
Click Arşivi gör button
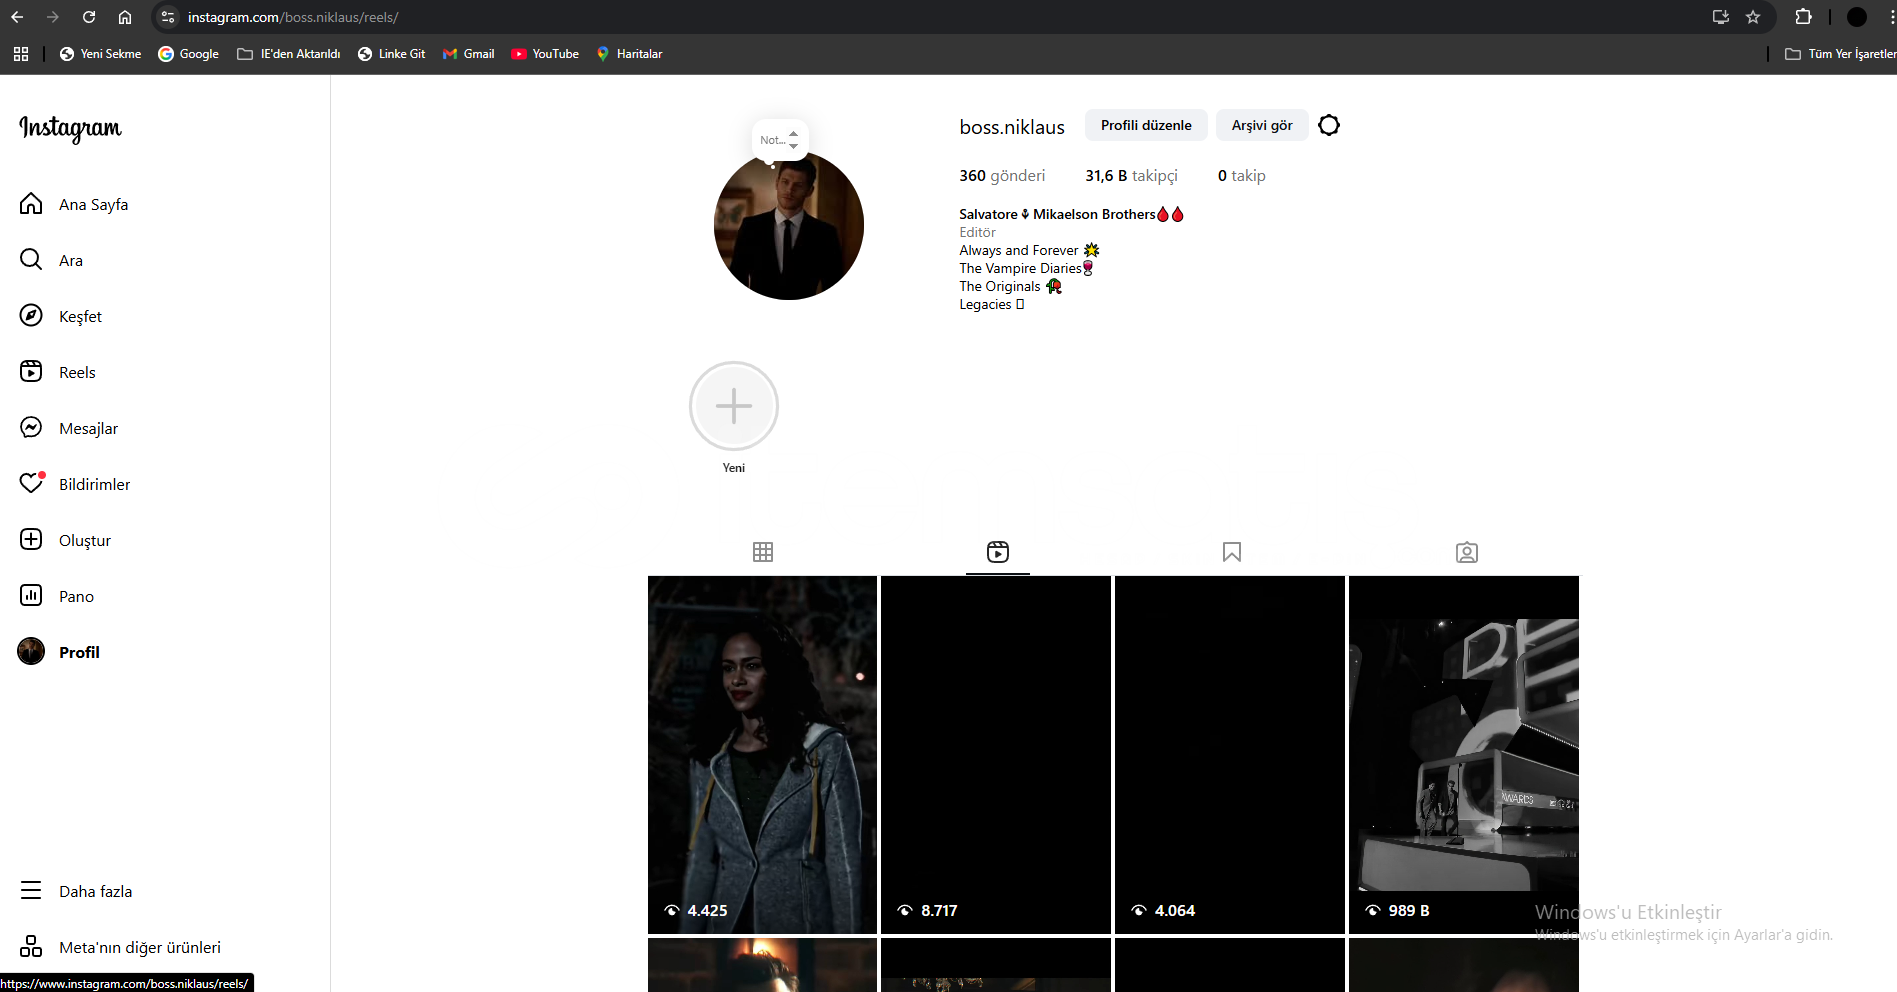click(x=1262, y=125)
